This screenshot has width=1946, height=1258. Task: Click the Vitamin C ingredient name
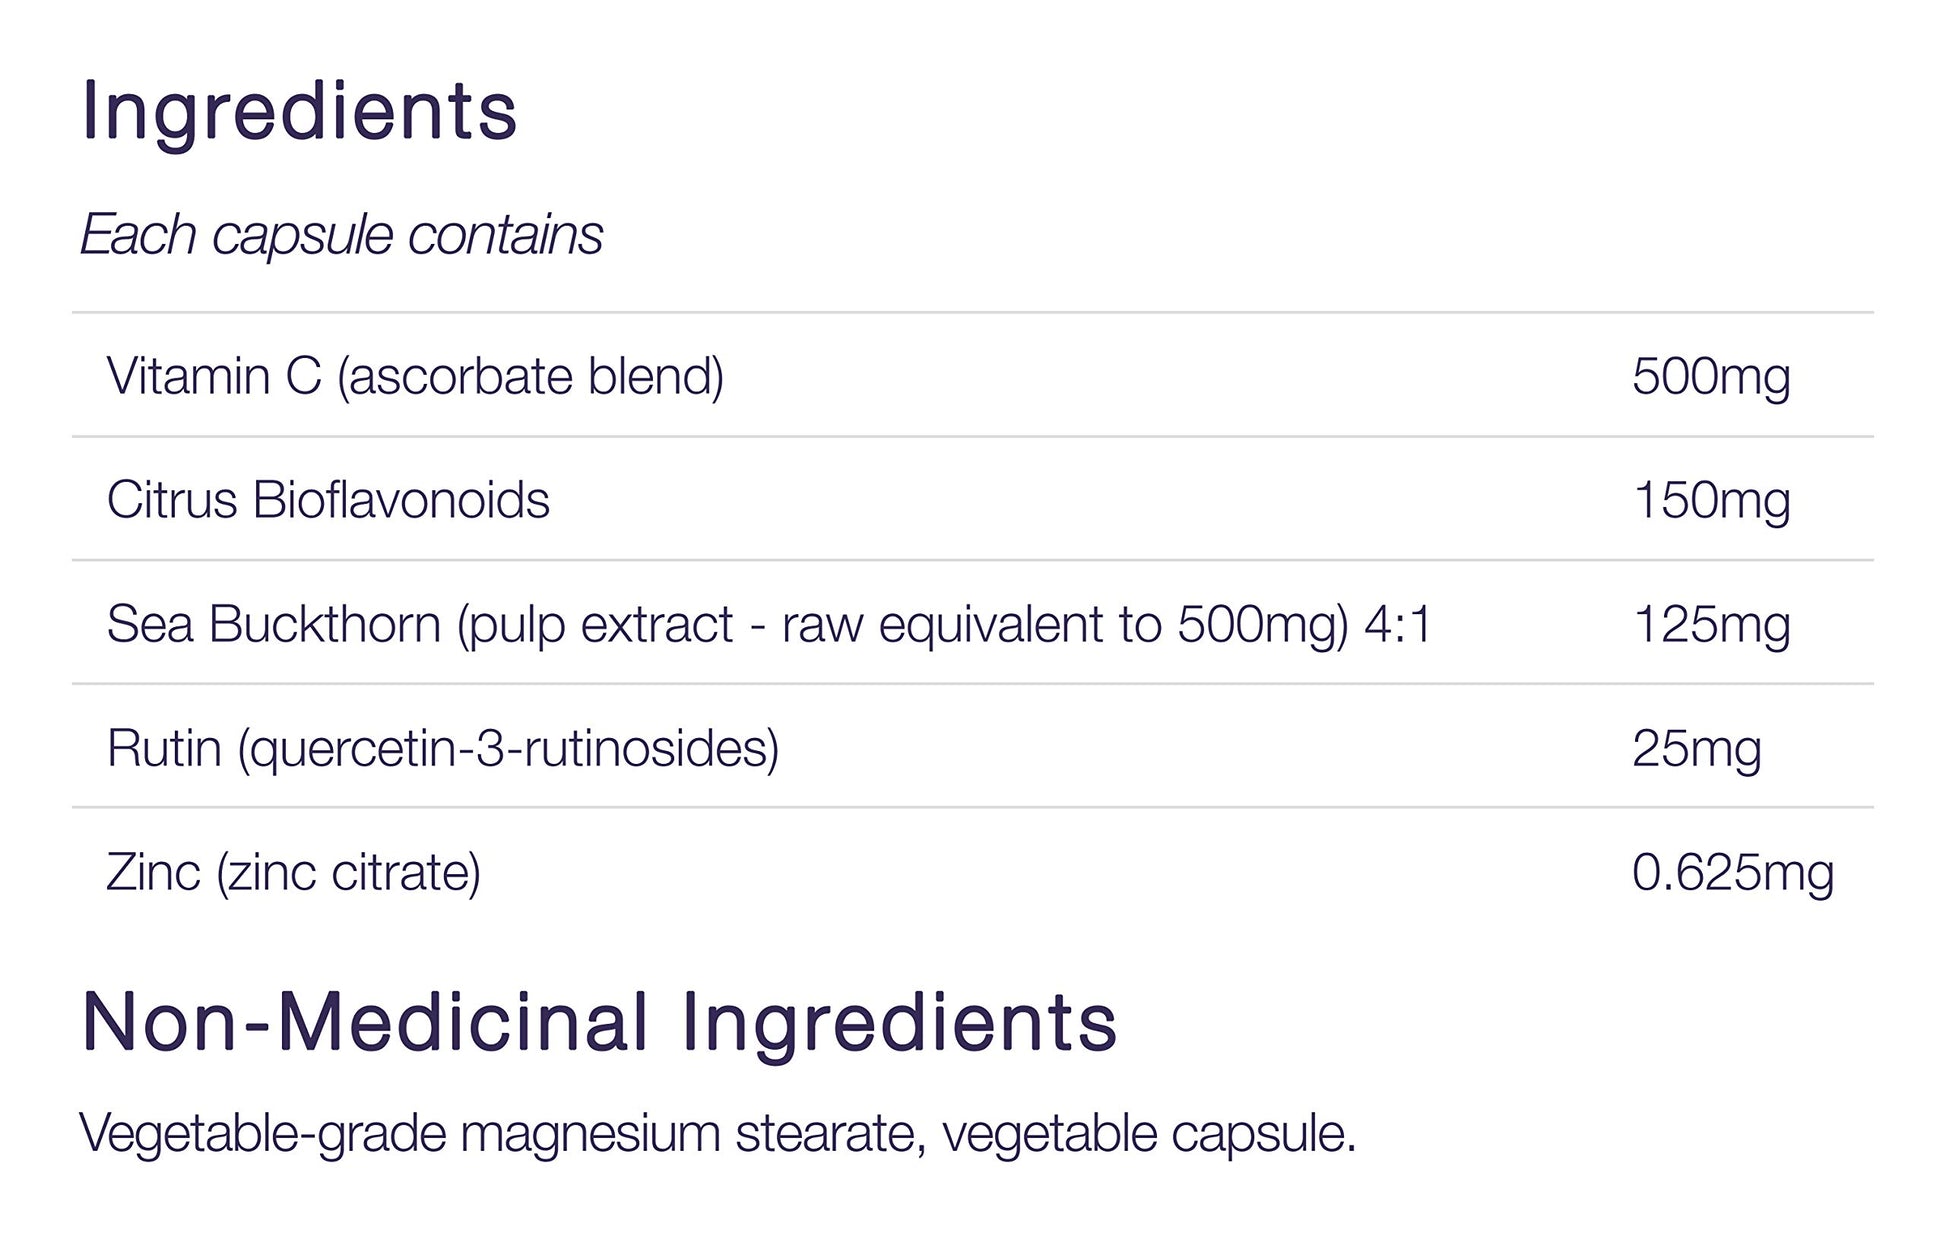click(214, 377)
